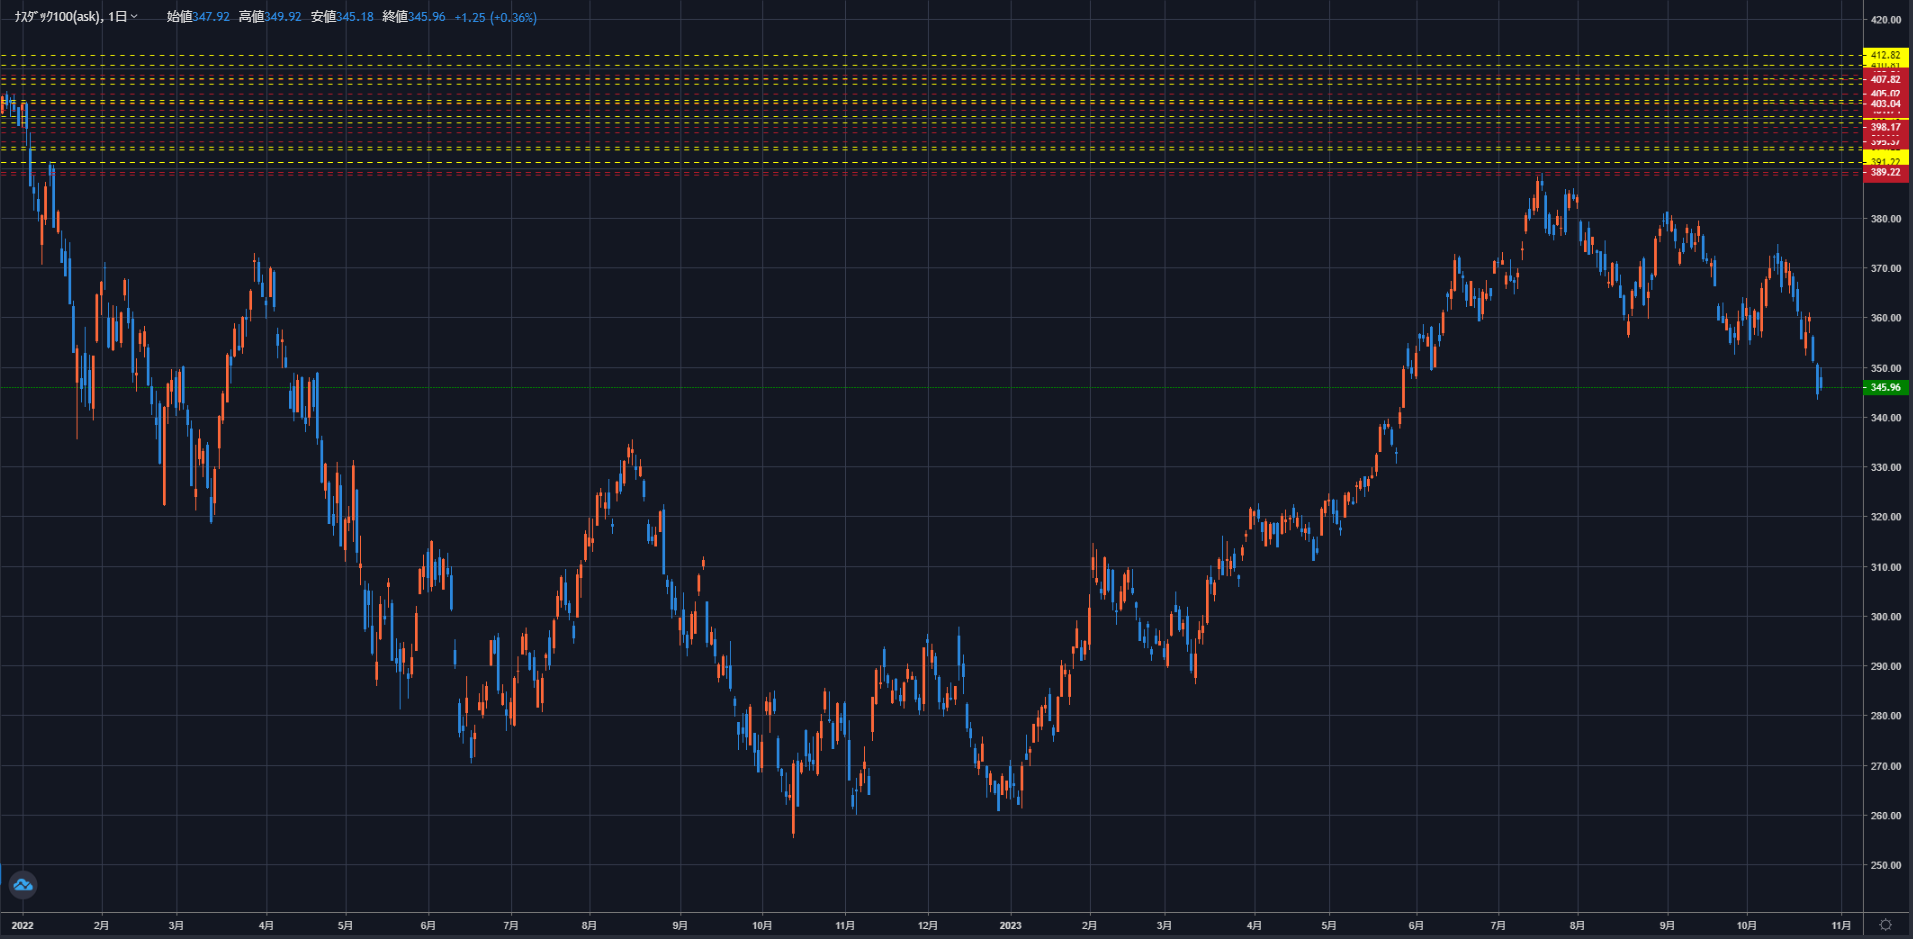This screenshot has height=939, width=1913.
Task: Select the red 389.22 price line label
Action: click(1886, 172)
